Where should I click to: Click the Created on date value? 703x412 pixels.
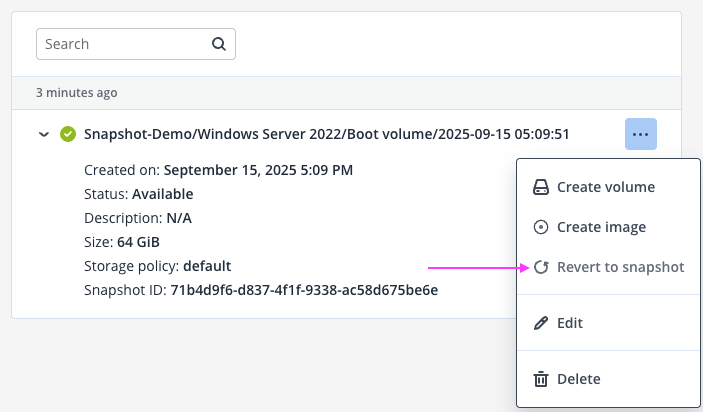coord(258,170)
